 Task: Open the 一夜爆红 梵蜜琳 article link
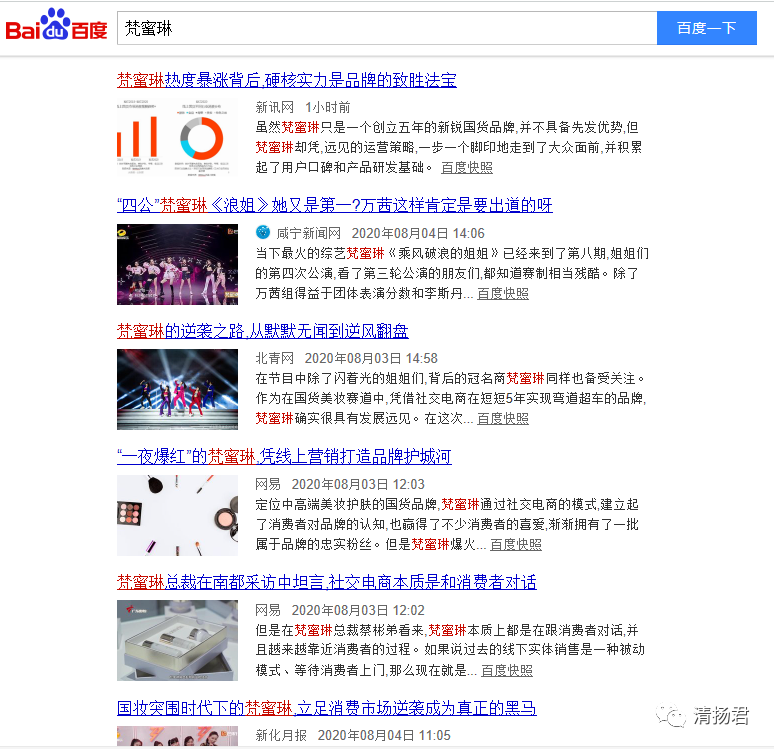point(284,457)
